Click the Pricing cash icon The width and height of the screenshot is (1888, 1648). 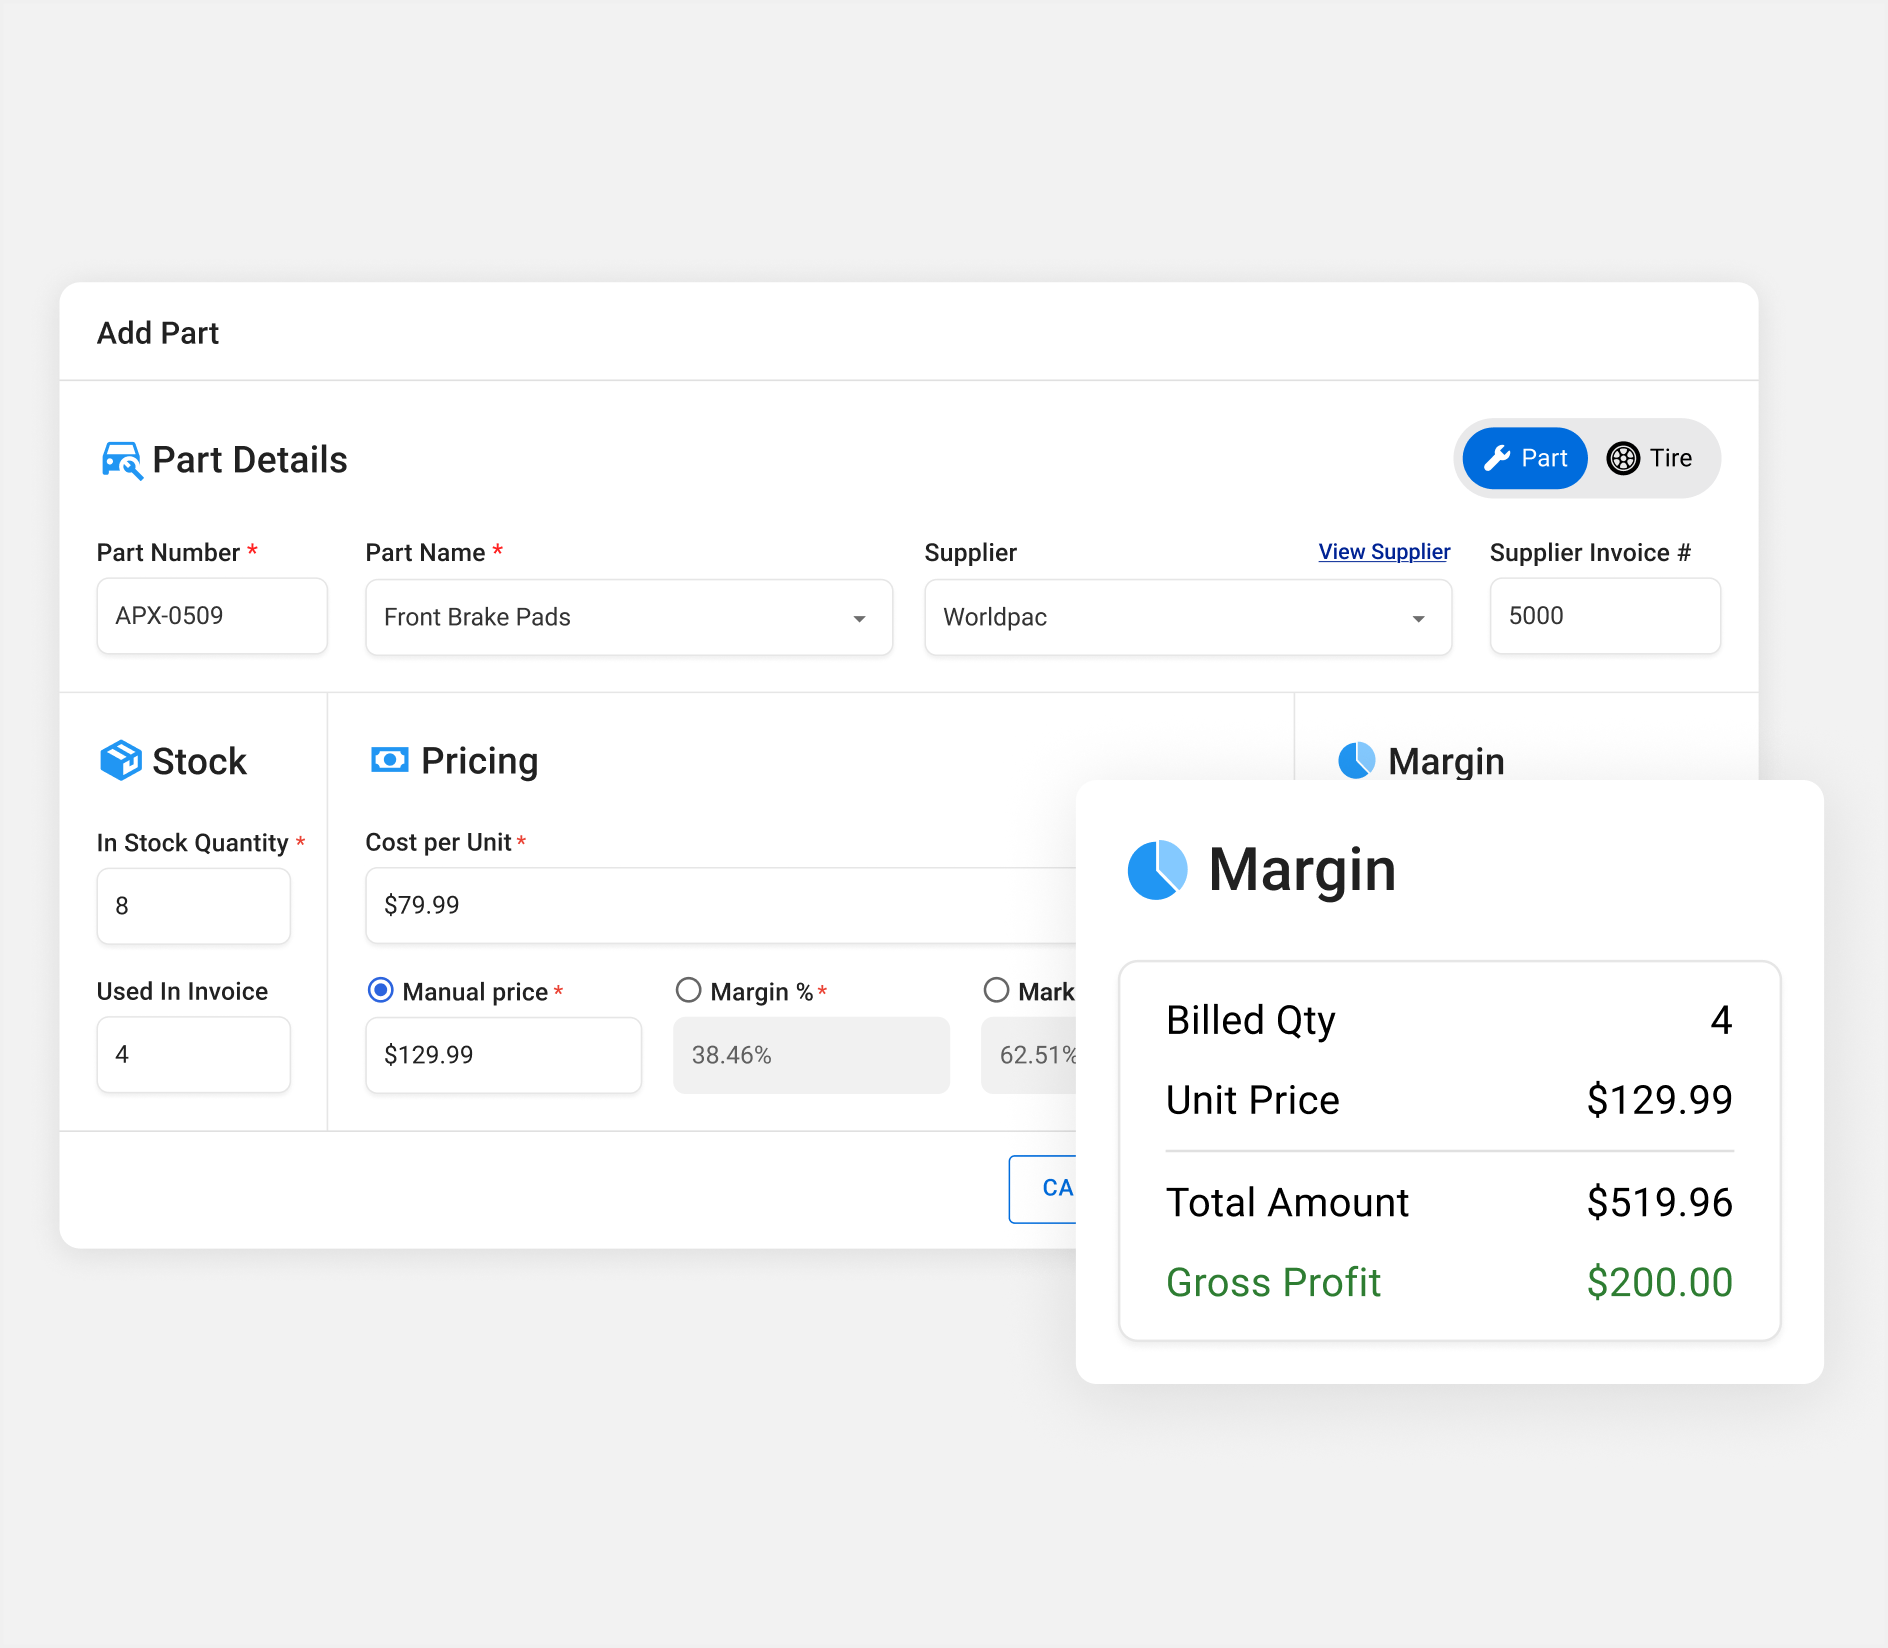(389, 760)
